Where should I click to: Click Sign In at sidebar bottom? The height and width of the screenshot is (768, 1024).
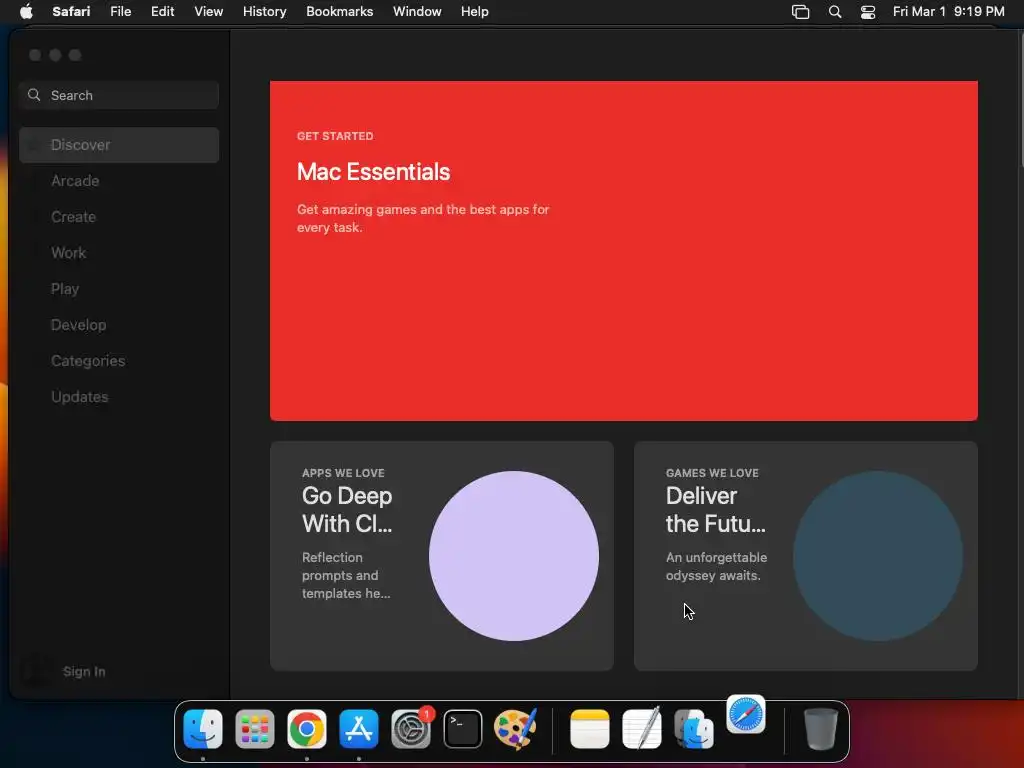click(84, 671)
